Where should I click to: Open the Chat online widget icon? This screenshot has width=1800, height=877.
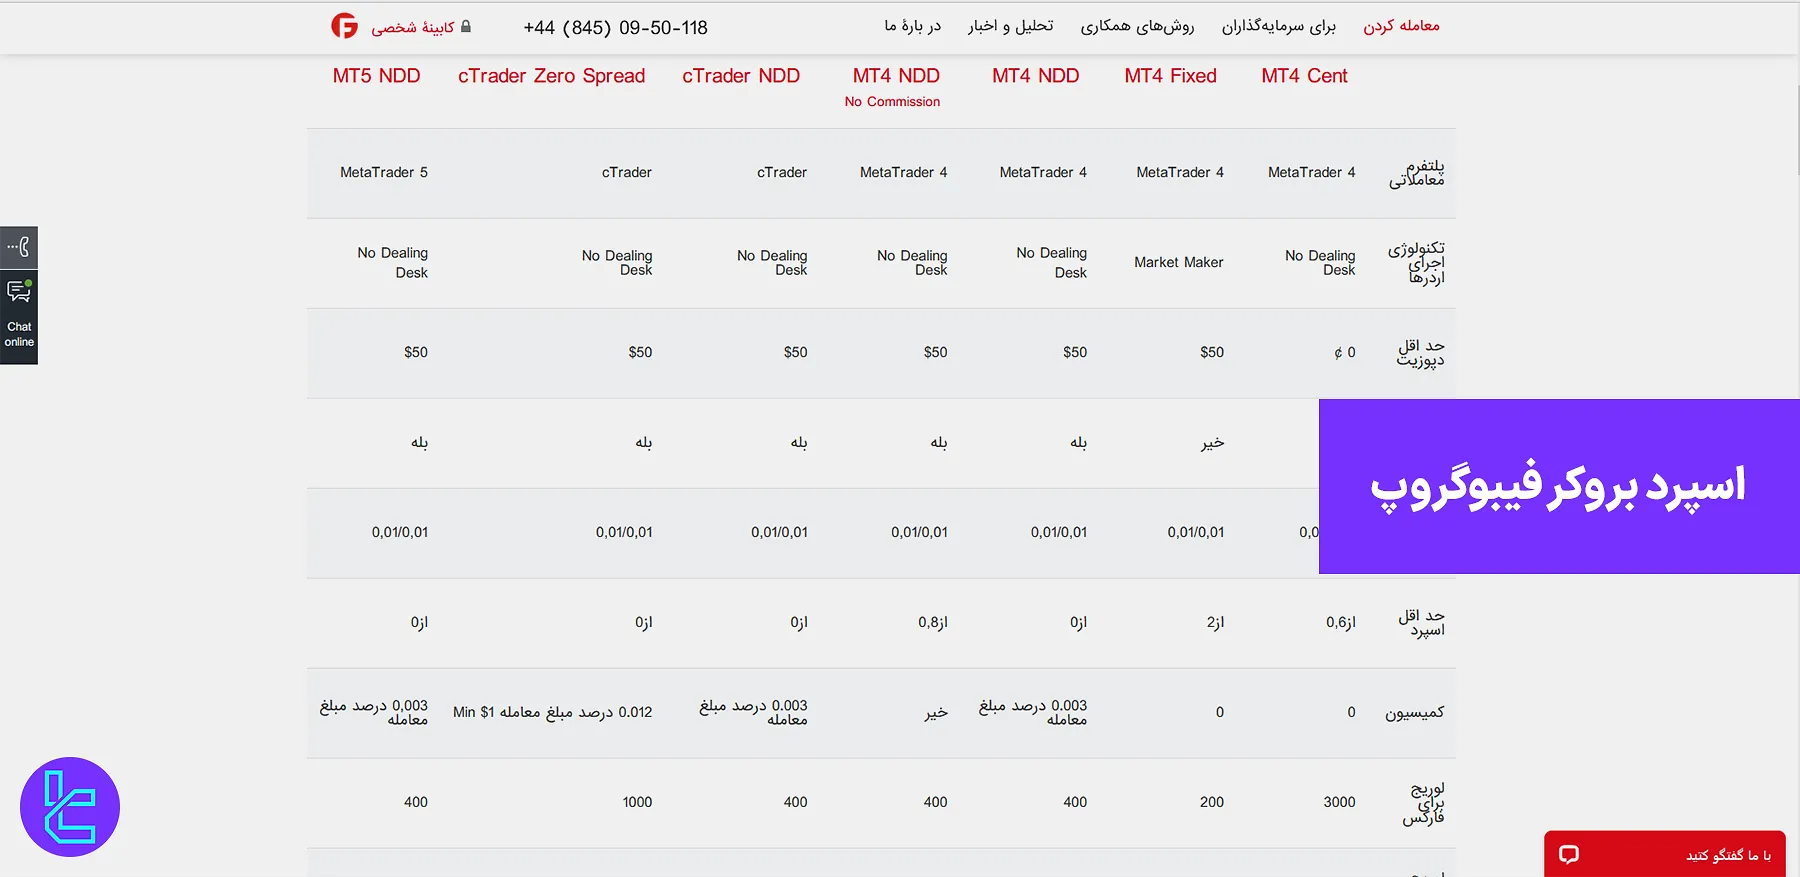pos(19,292)
